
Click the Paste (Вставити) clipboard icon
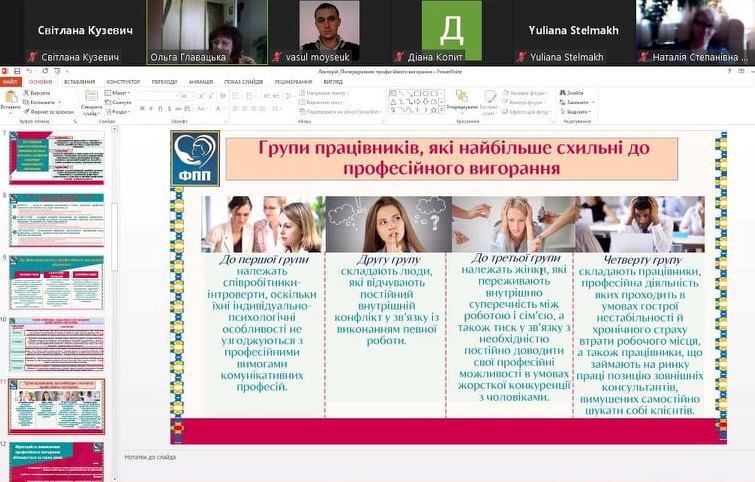click(x=11, y=96)
